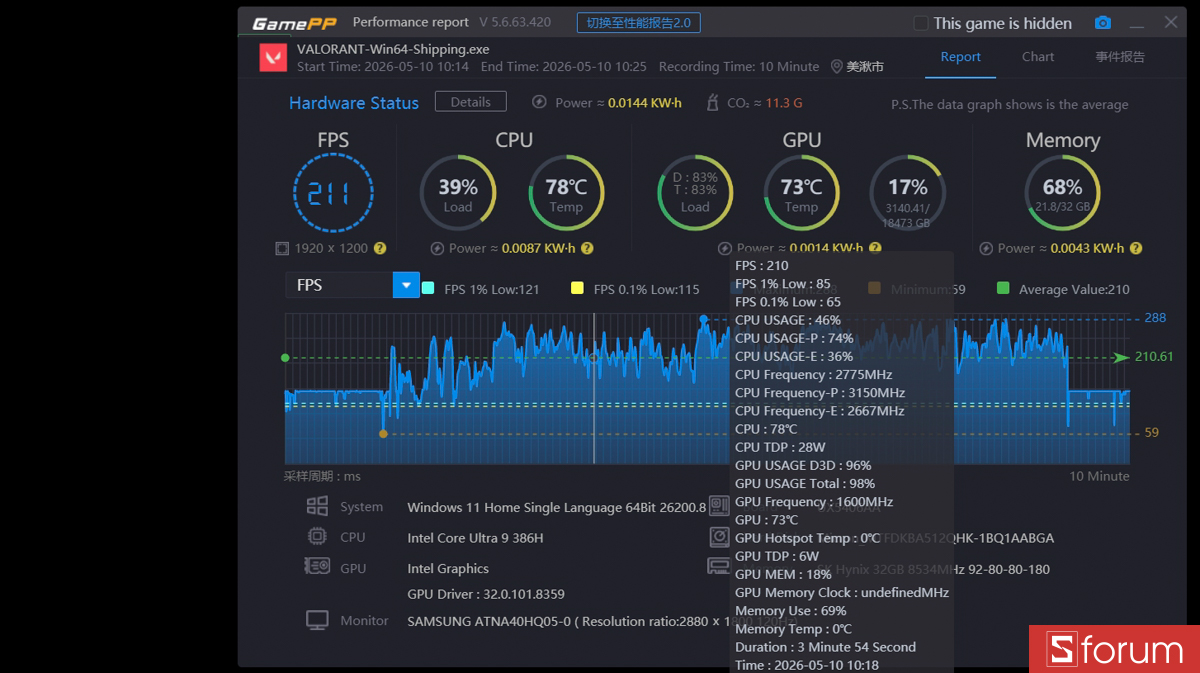The image size is (1200, 673).
Task: Click the Intel Graphics text
Action: [448, 568]
